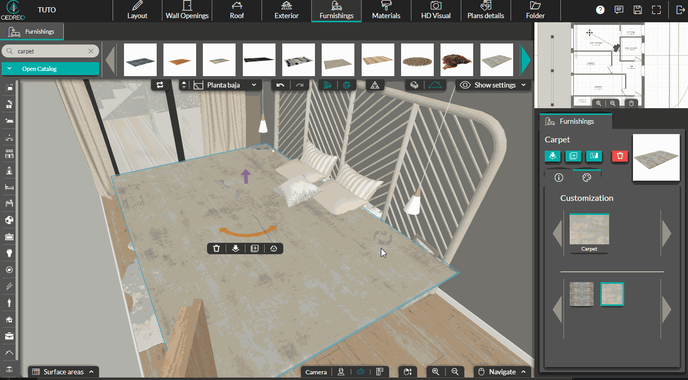Screen dimensions: 688x380
Task: Expand the Surface areas panel
Action: click(63, 372)
